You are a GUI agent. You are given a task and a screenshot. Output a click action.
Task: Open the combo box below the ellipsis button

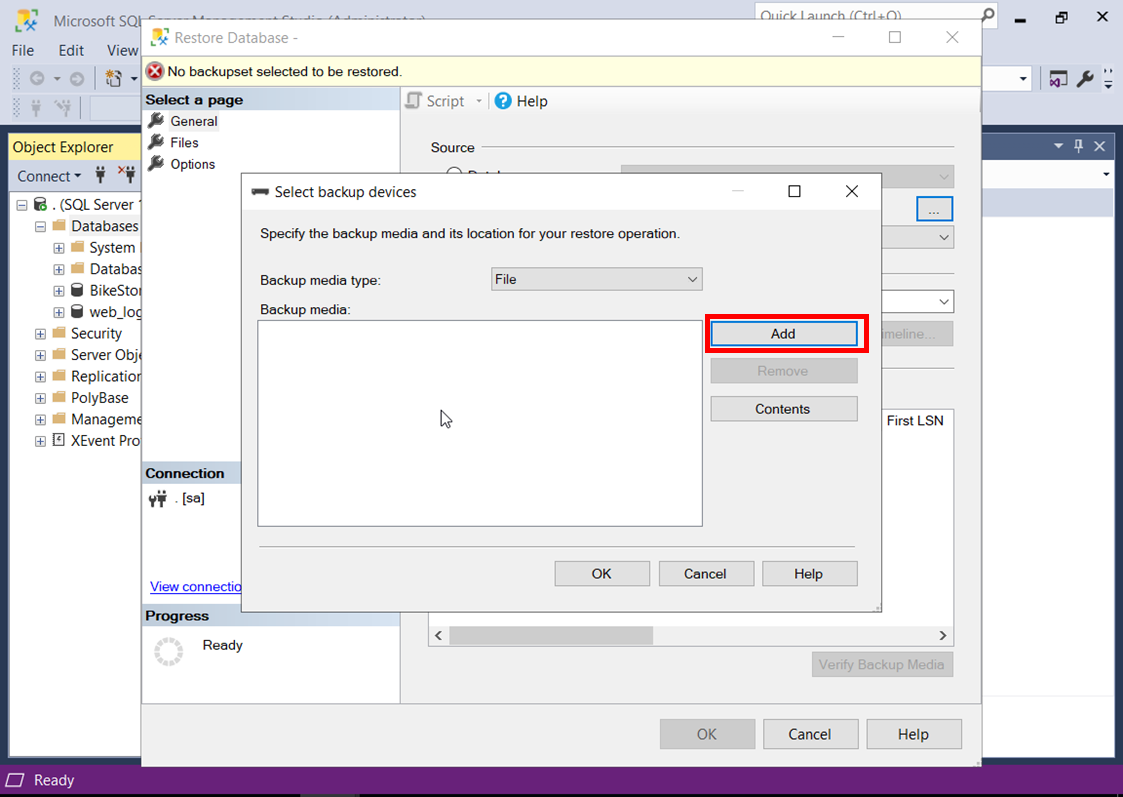pos(917,237)
